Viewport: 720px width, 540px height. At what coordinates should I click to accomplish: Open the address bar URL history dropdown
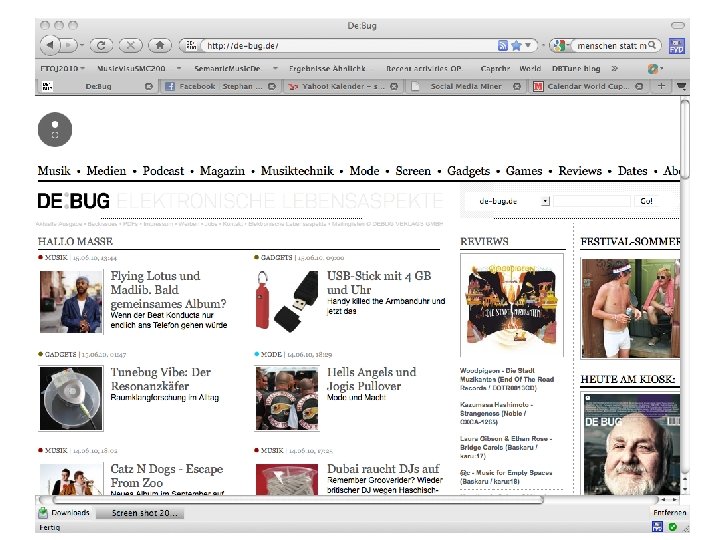[x=528, y=45]
